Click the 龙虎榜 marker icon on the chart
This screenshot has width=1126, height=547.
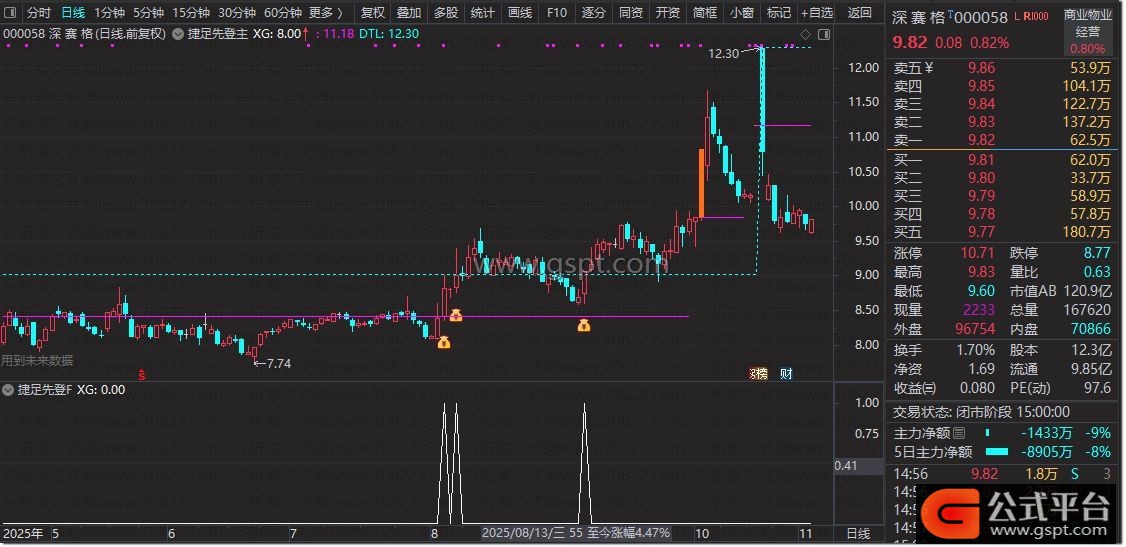pyautogui.click(x=759, y=374)
